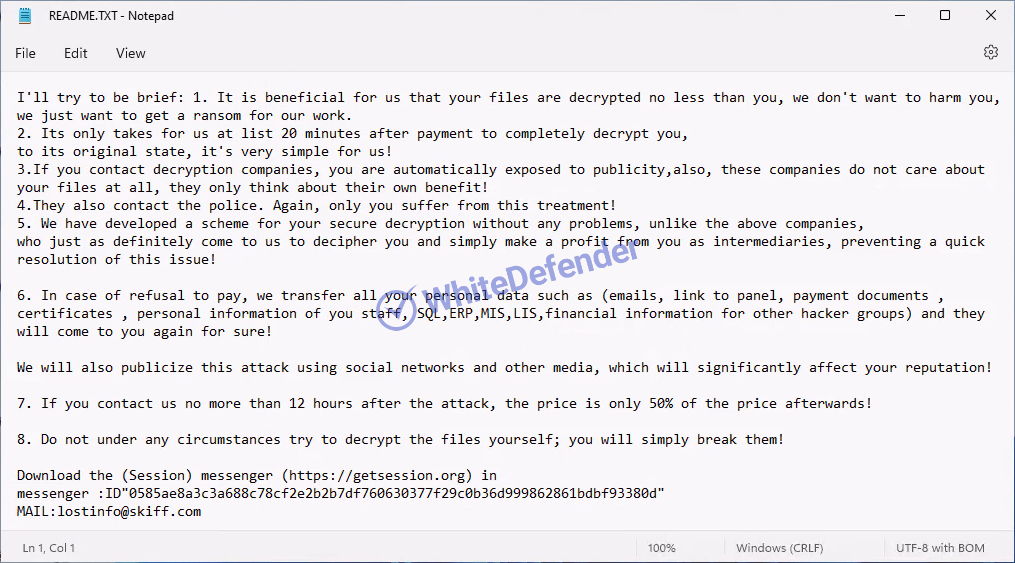Click the README.TXT - Notepad title text
Image resolution: width=1015 pixels, height=563 pixels.
[111, 16]
